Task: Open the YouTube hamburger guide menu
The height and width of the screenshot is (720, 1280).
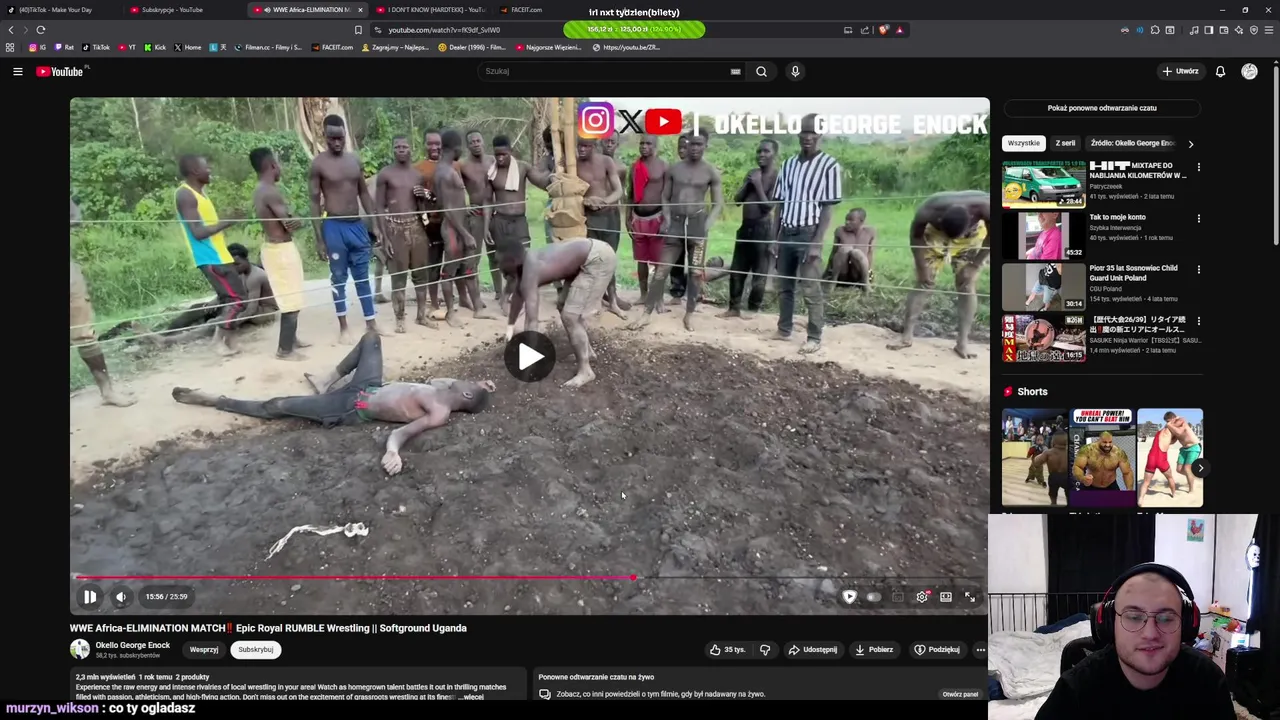Action: click(x=17, y=71)
